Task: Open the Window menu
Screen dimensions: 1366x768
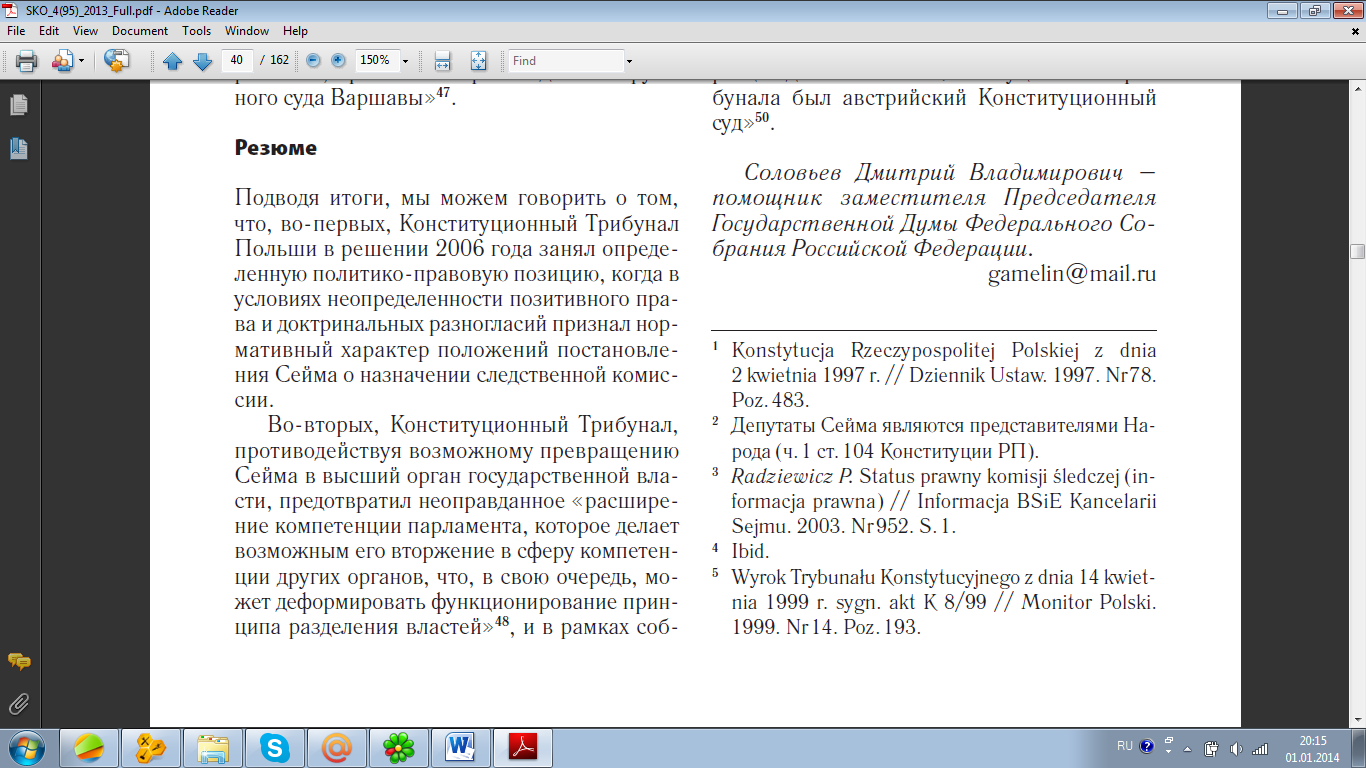Action: pyautogui.click(x=247, y=31)
